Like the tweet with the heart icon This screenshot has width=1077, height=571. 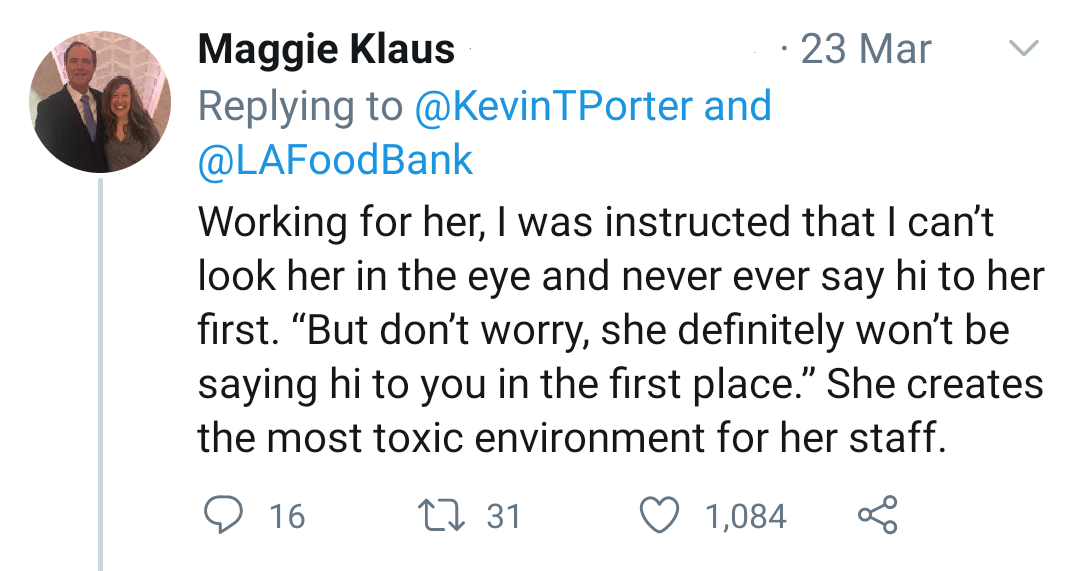pos(658,515)
